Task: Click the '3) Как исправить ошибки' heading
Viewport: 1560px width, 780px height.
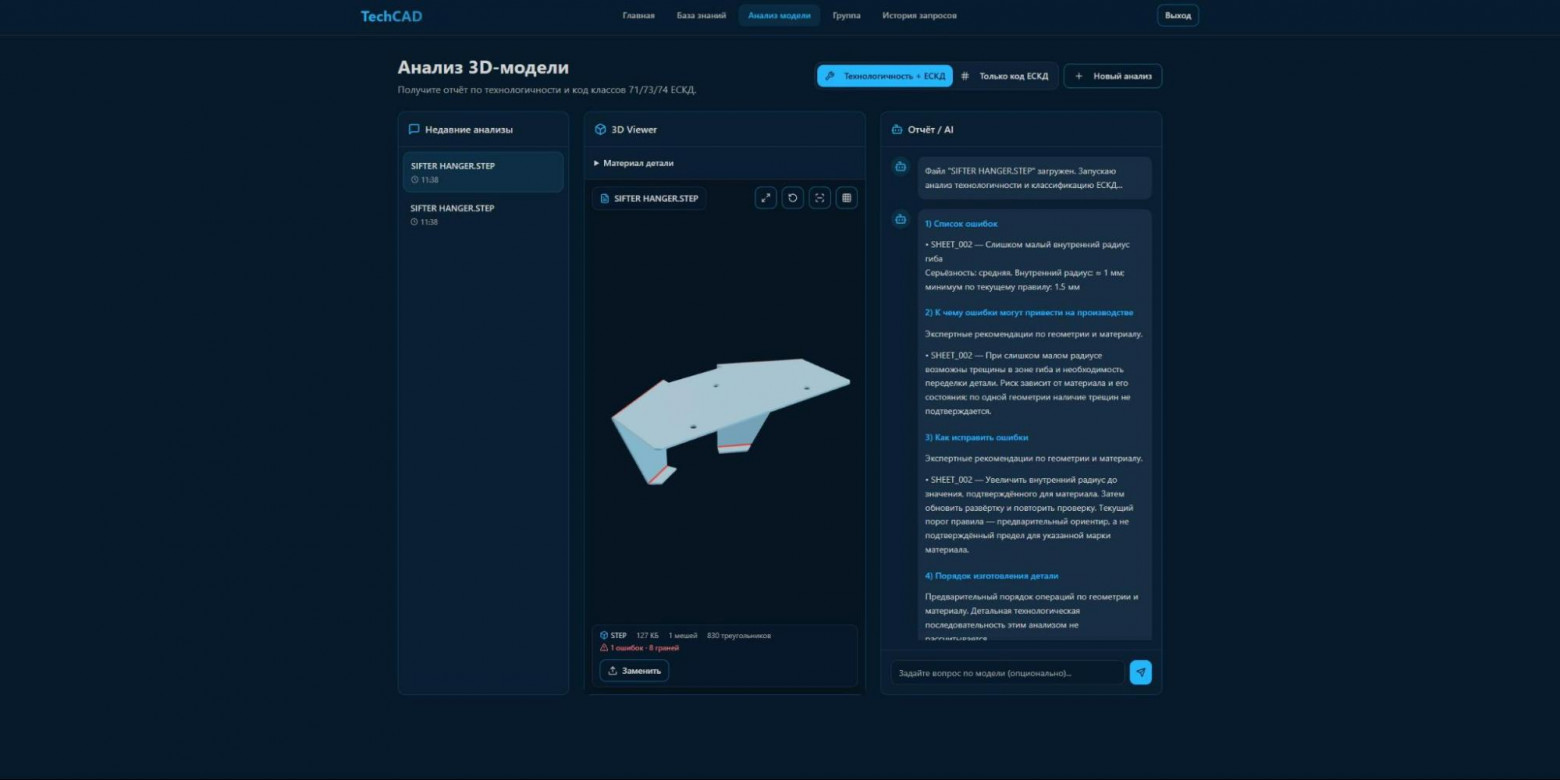Action: point(976,438)
